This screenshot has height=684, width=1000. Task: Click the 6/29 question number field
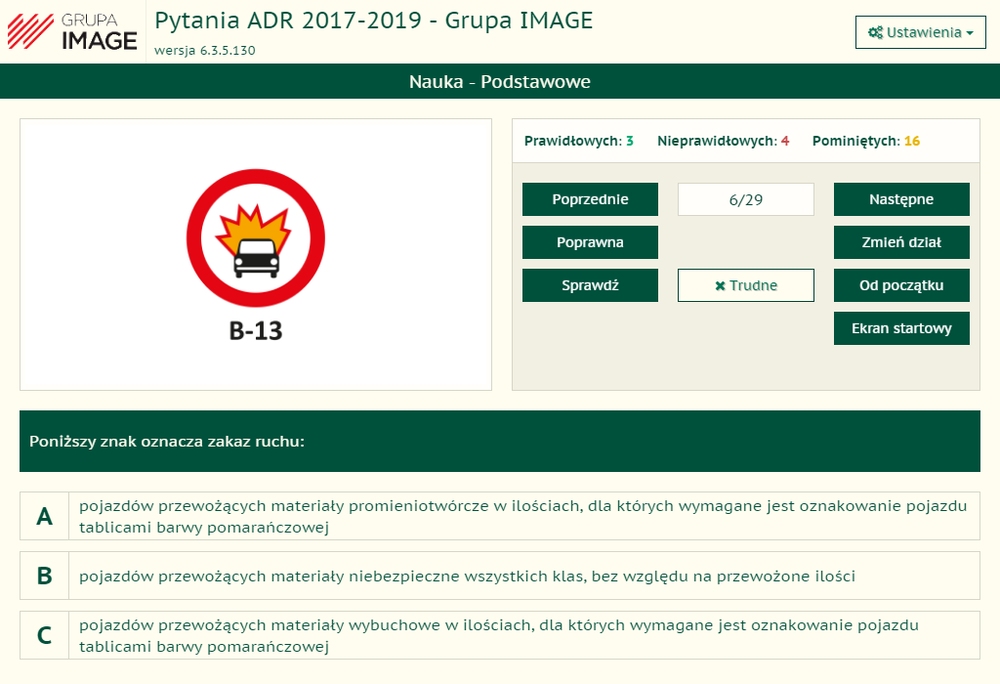coord(746,199)
